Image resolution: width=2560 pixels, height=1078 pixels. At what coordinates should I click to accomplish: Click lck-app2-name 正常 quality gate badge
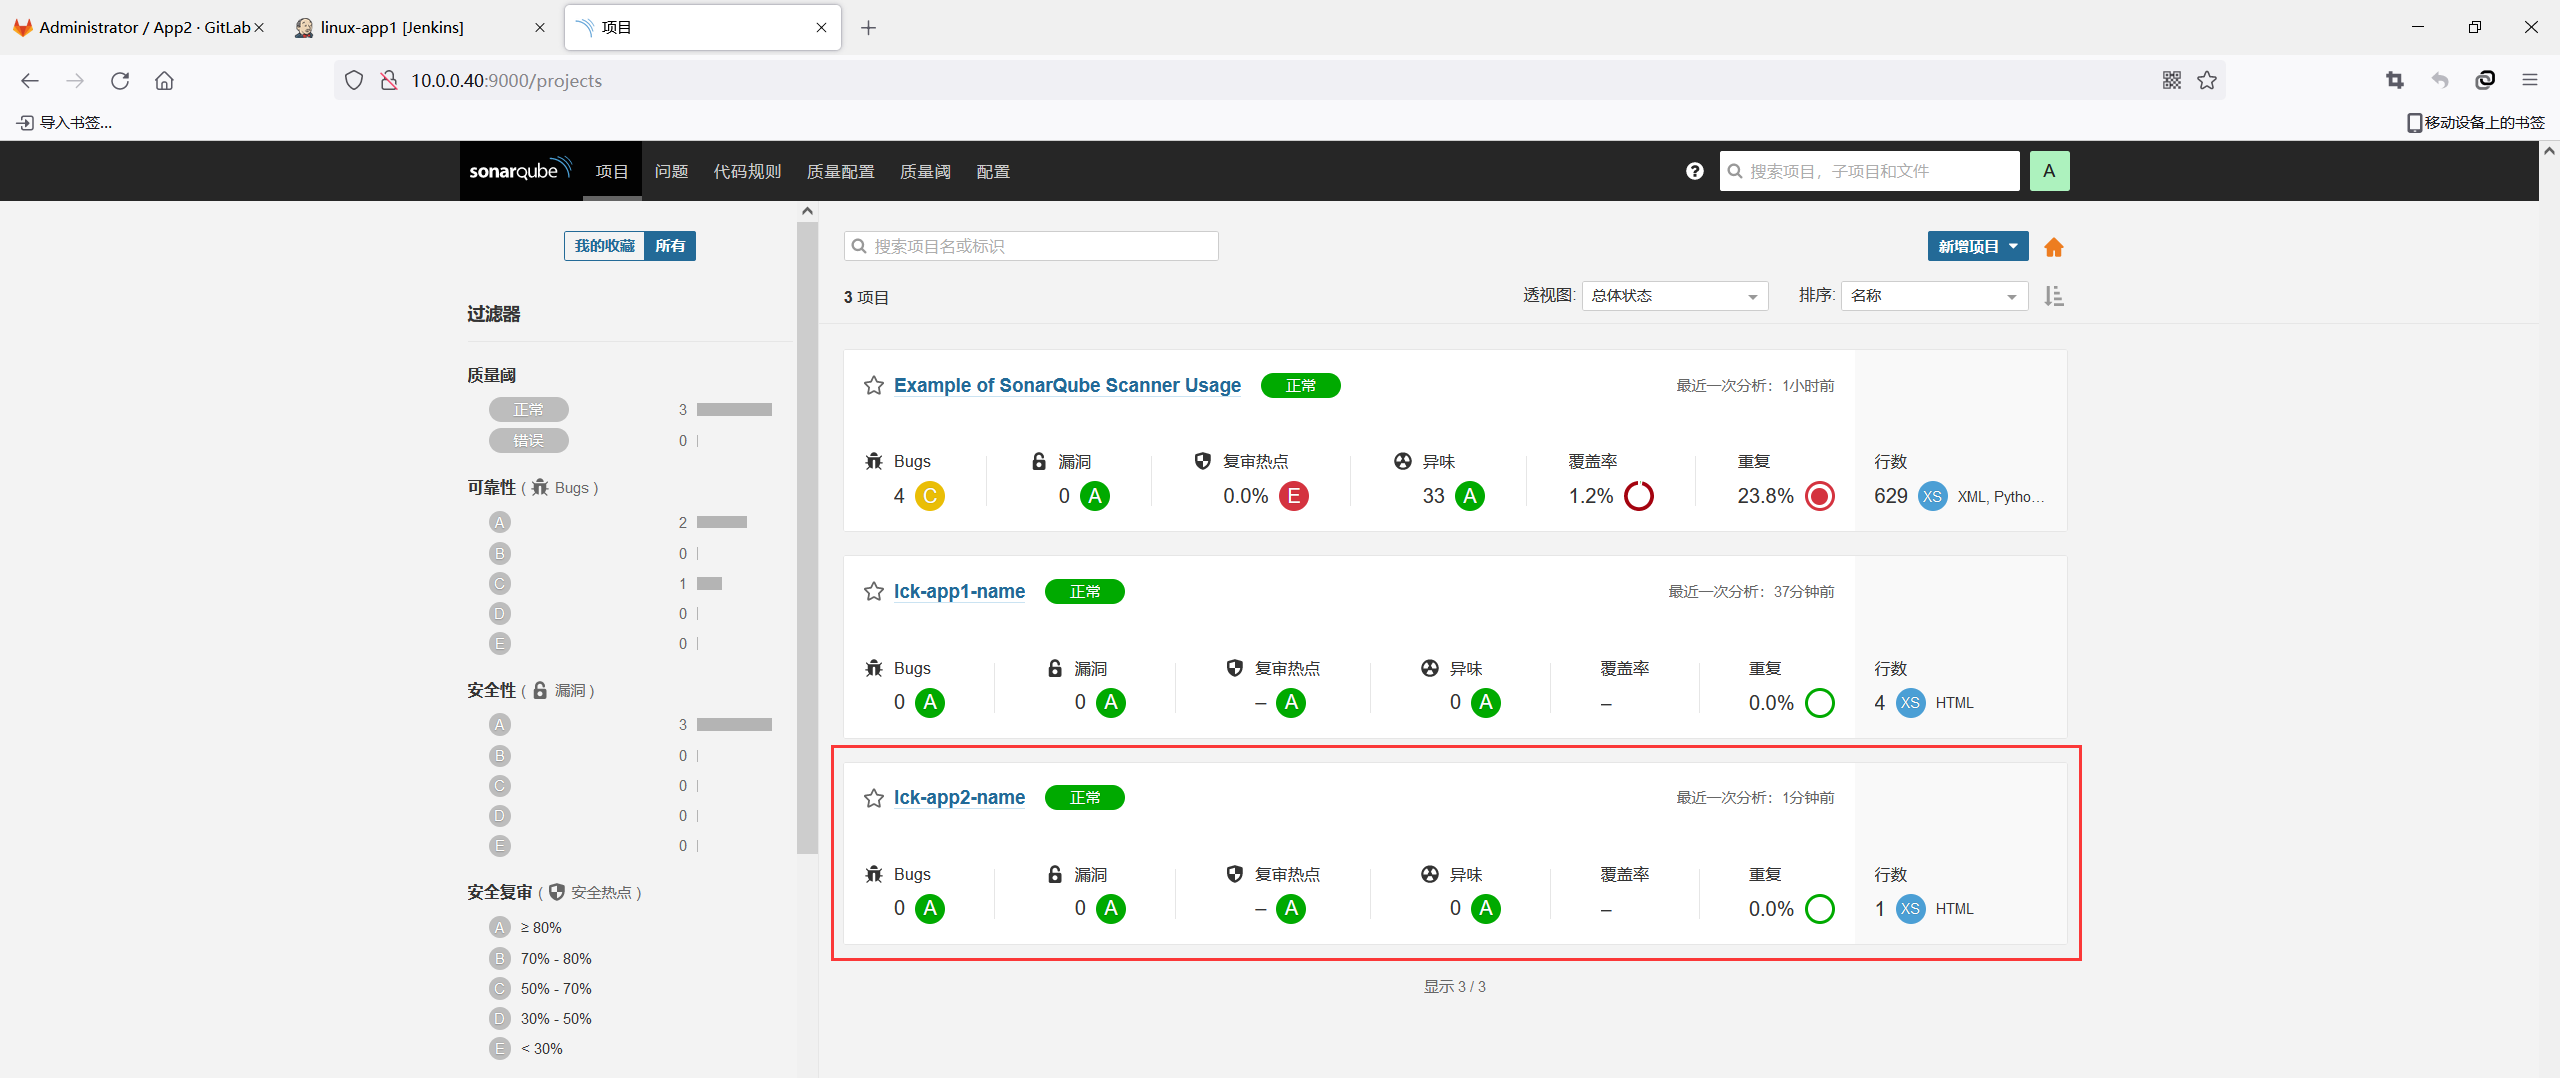1085,798
